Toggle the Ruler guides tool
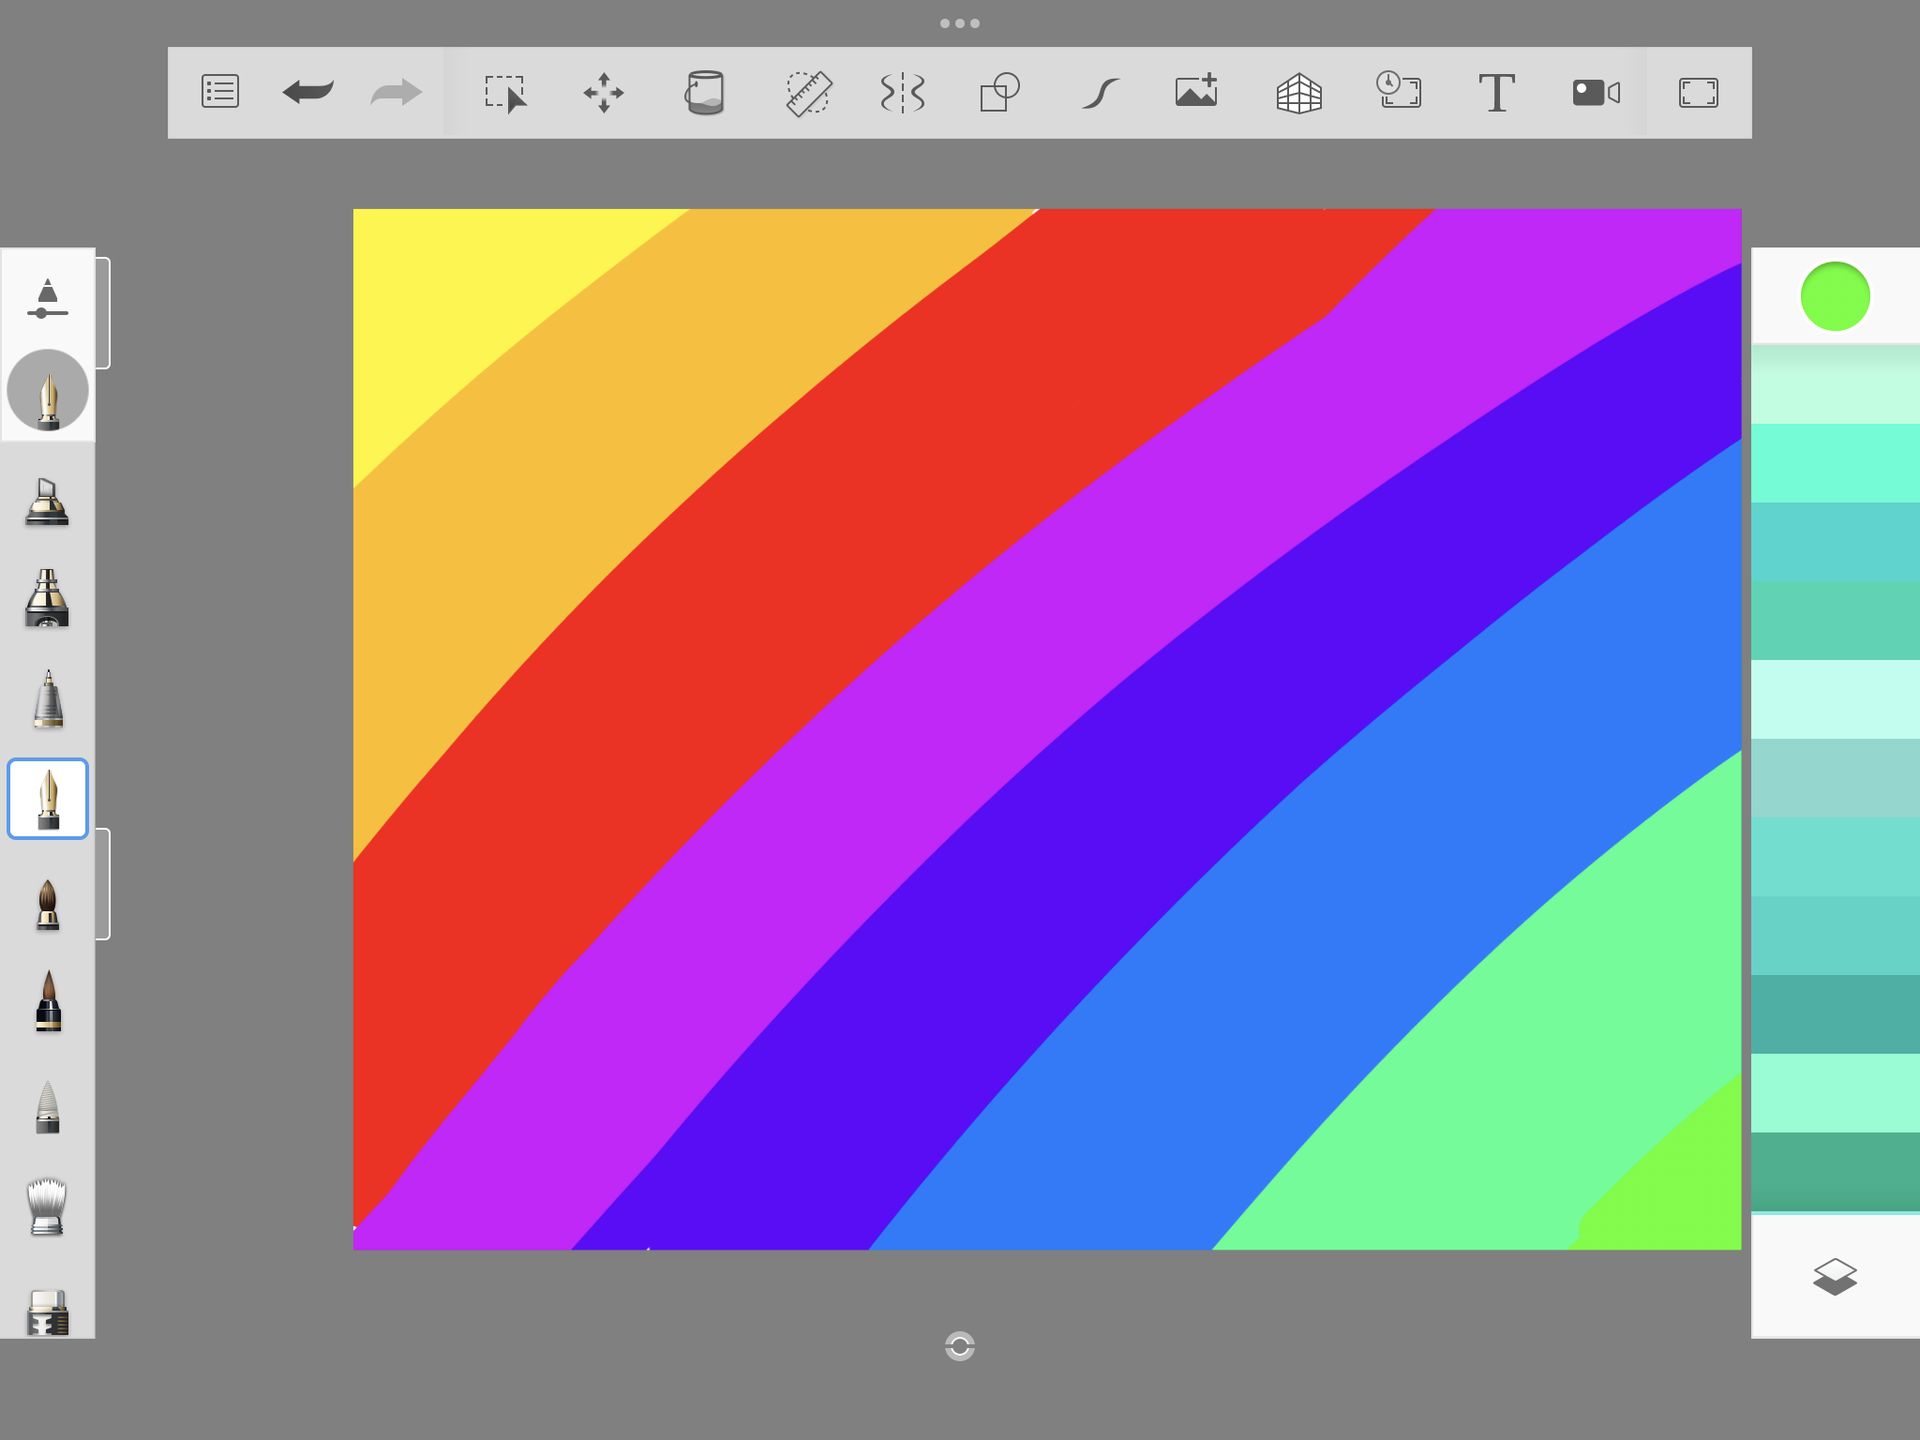 807,93
